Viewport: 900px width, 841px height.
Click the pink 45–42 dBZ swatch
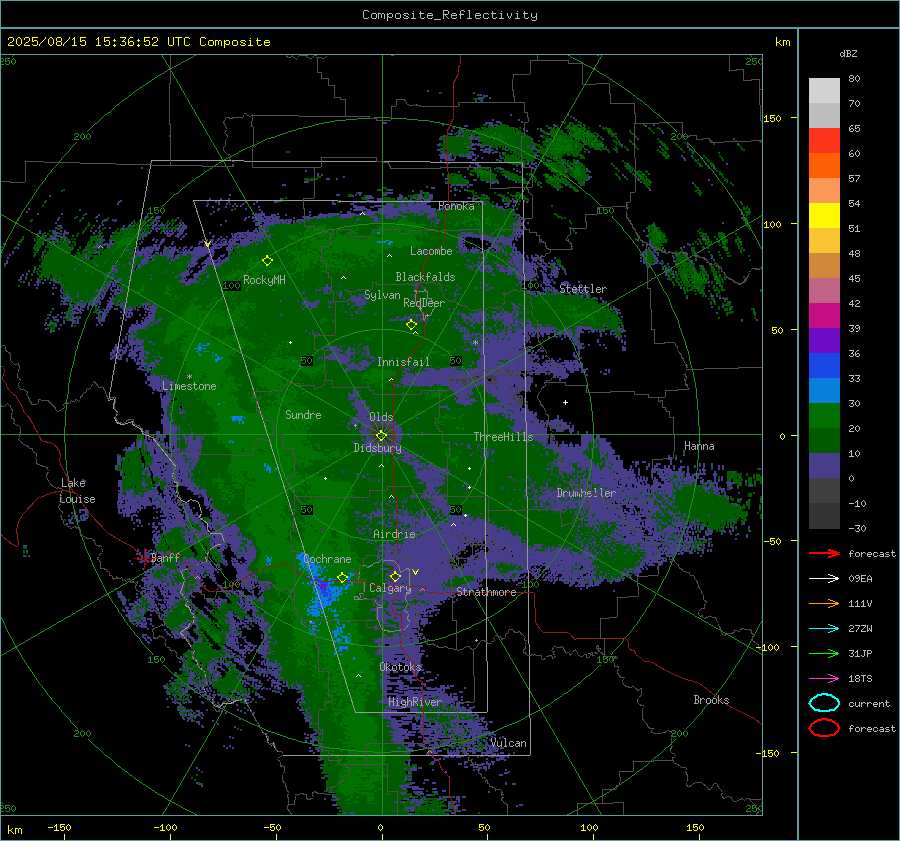(824, 291)
